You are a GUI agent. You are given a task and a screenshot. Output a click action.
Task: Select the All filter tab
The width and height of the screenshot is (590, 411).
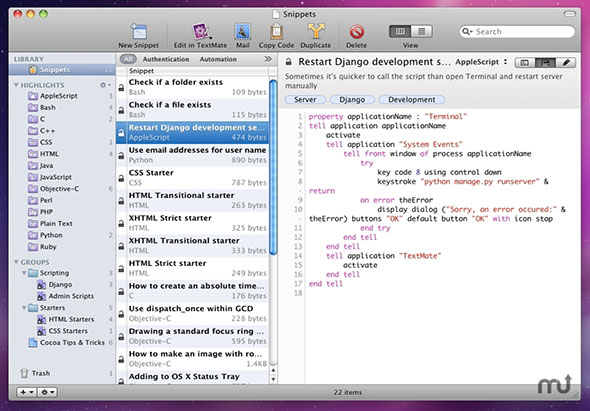[128, 59]
